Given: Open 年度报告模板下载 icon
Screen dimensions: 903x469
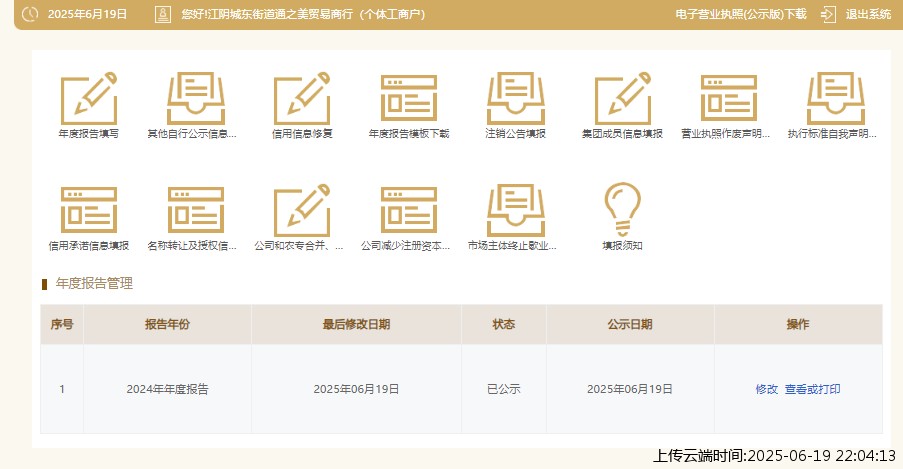Looking at the screenshot, I should (x=409, y=99).
